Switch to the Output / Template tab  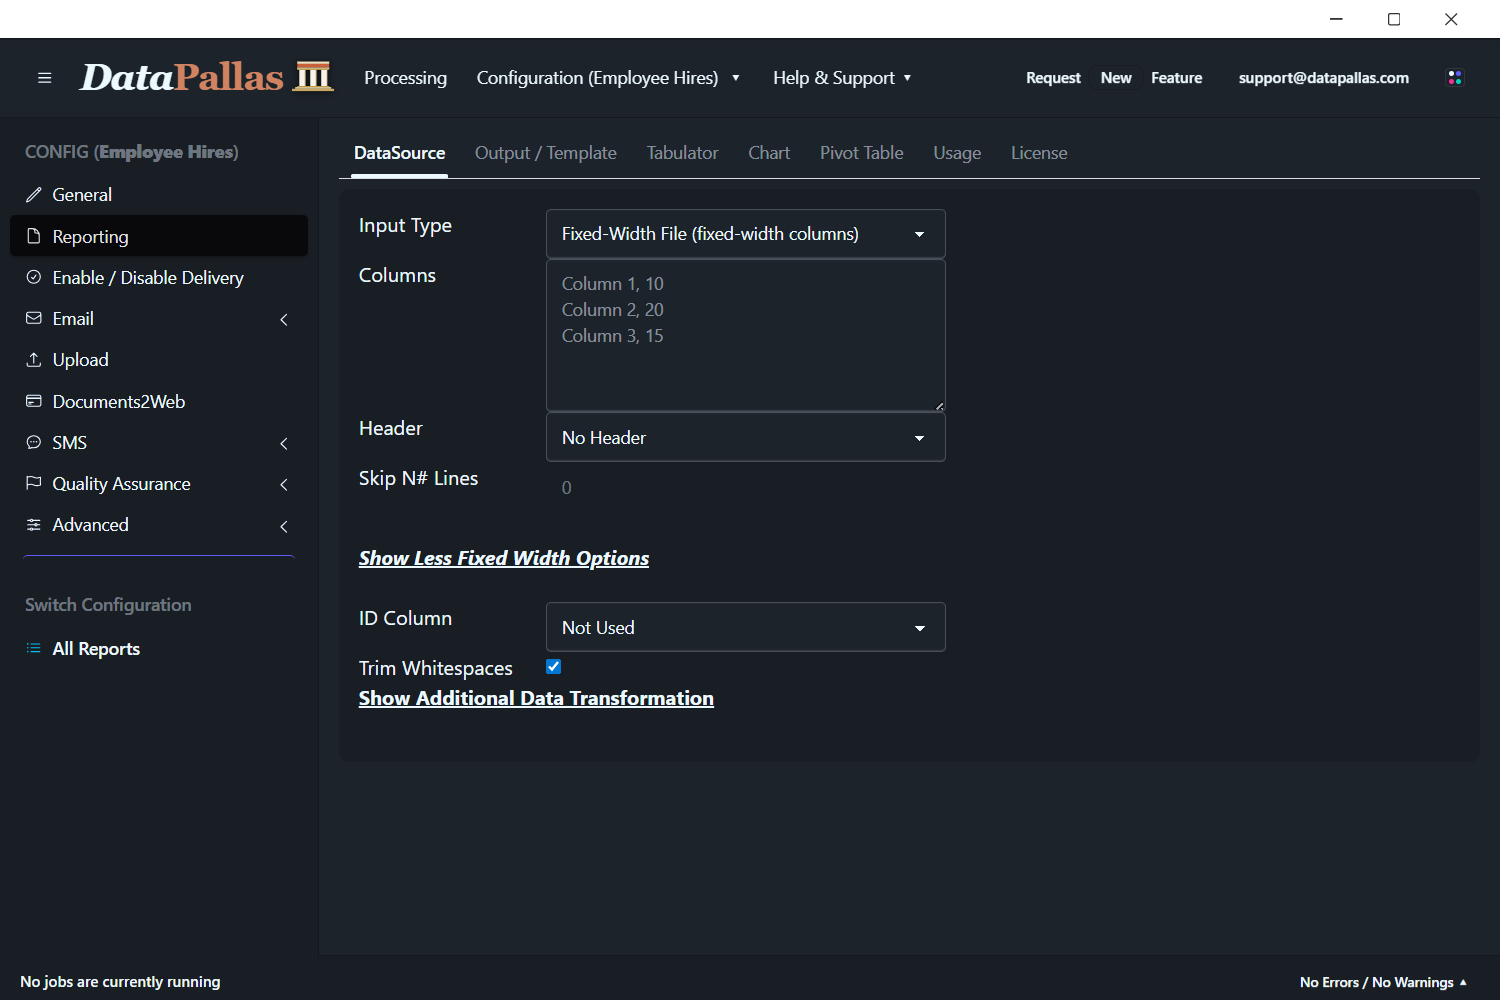(546, 153)
